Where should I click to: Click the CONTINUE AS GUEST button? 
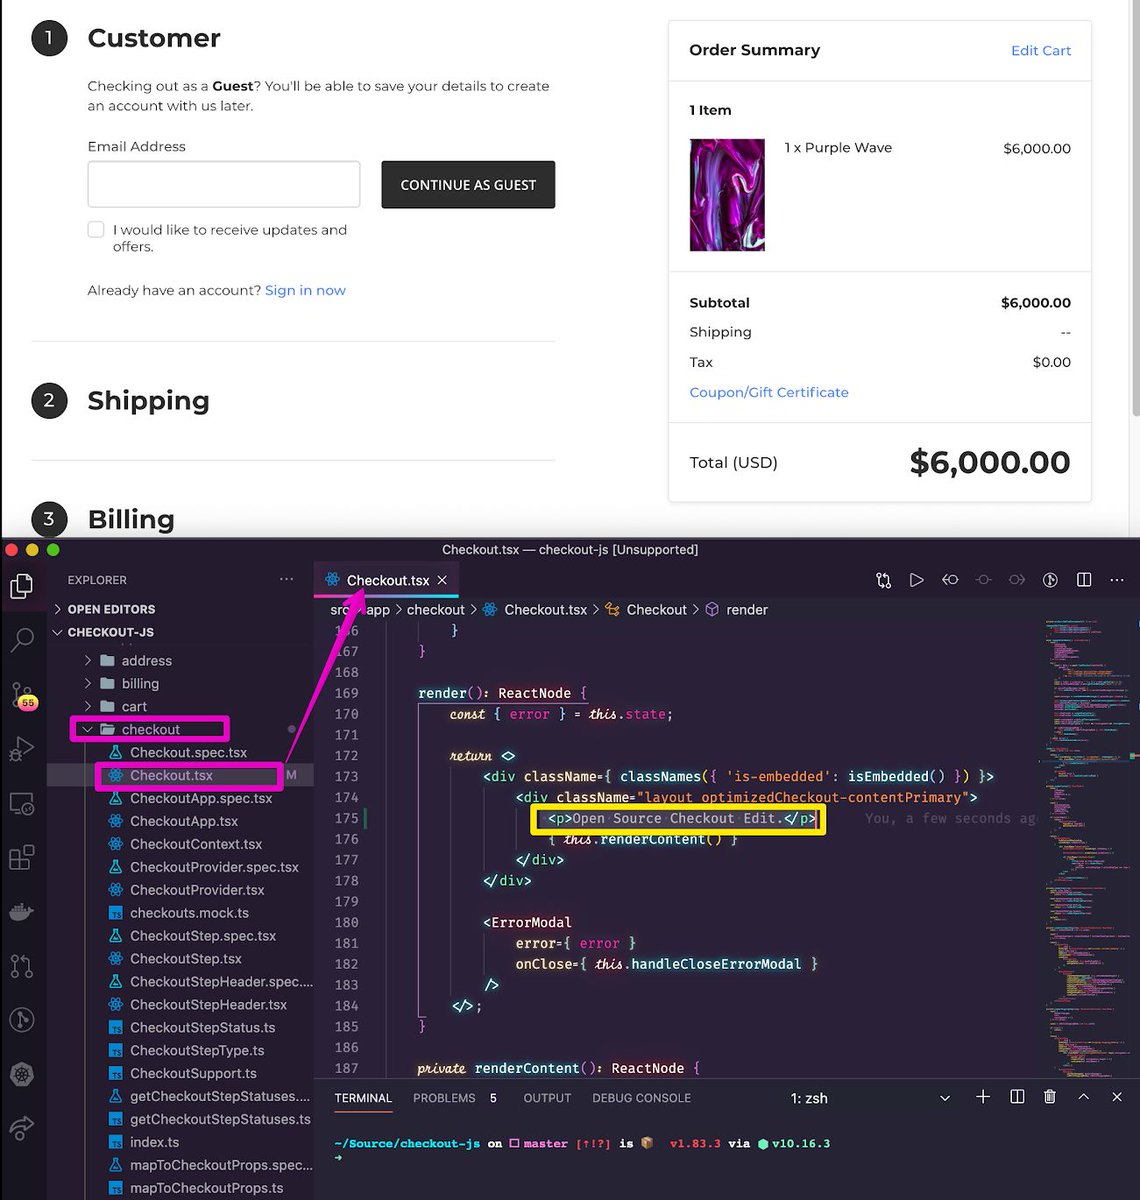pyautogui.click(x=468, y=185)
